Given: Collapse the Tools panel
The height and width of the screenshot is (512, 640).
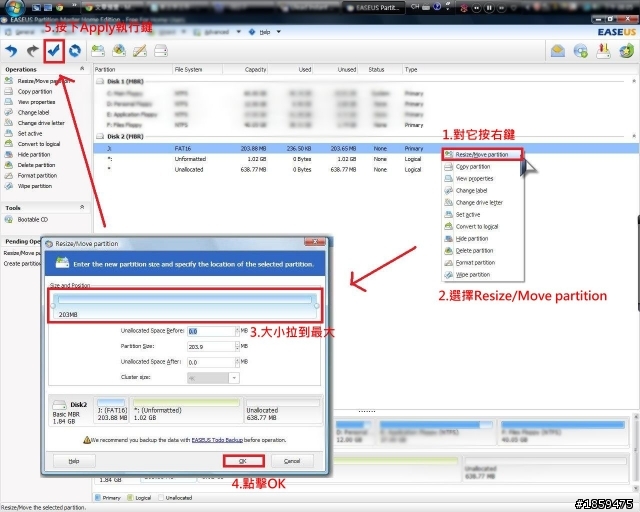Looking at the screenshot, I should (82, 207).
